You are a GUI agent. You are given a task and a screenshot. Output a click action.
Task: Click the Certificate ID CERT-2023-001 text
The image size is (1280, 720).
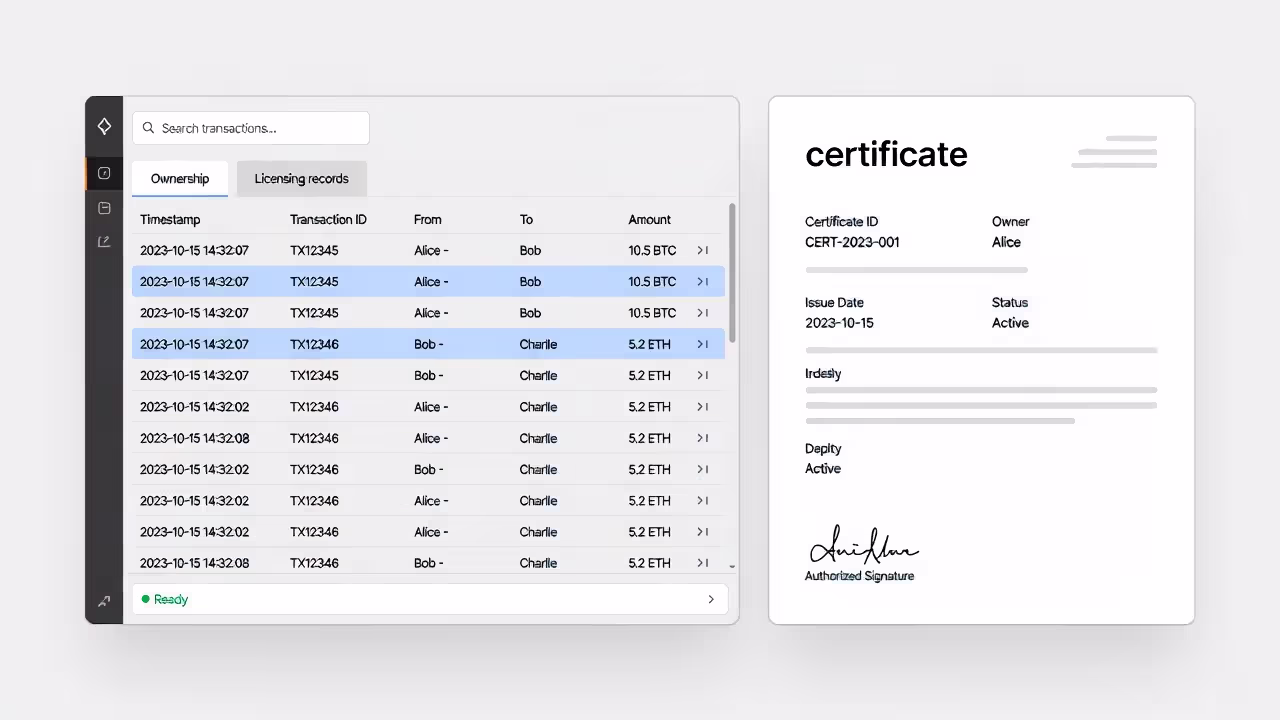852,242
